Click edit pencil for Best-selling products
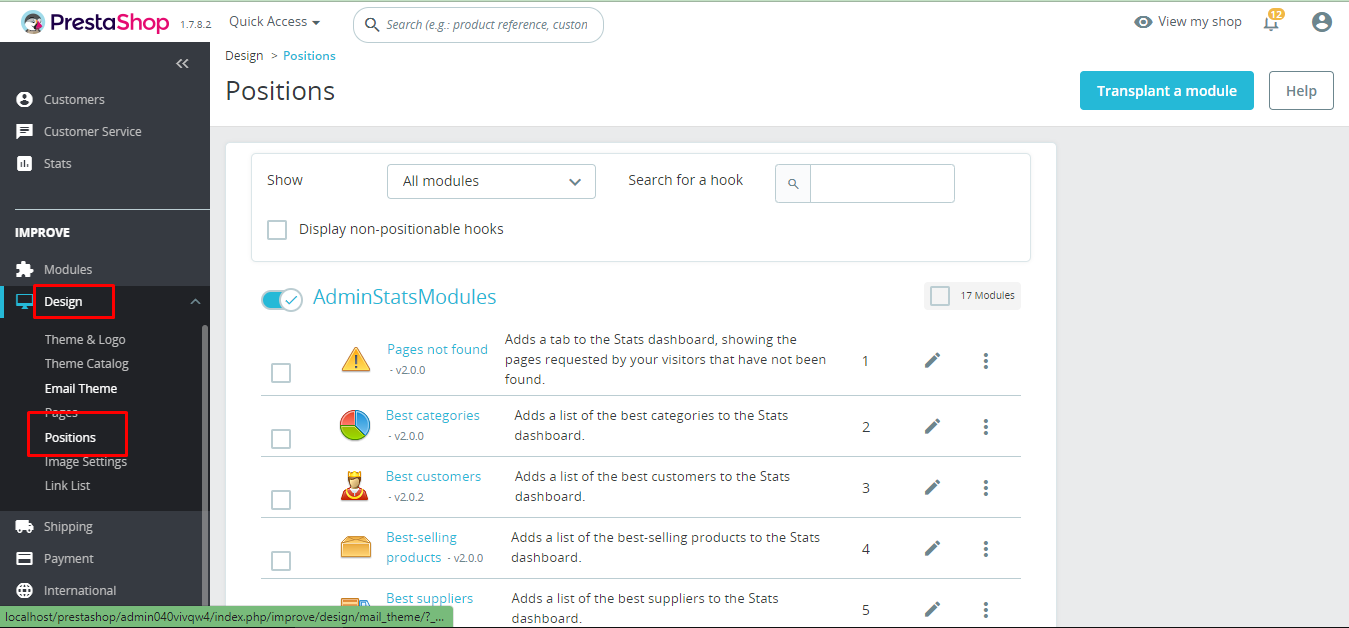This screenshot has height=628, width=1349. pyautogui.click(x=932, y=548)
